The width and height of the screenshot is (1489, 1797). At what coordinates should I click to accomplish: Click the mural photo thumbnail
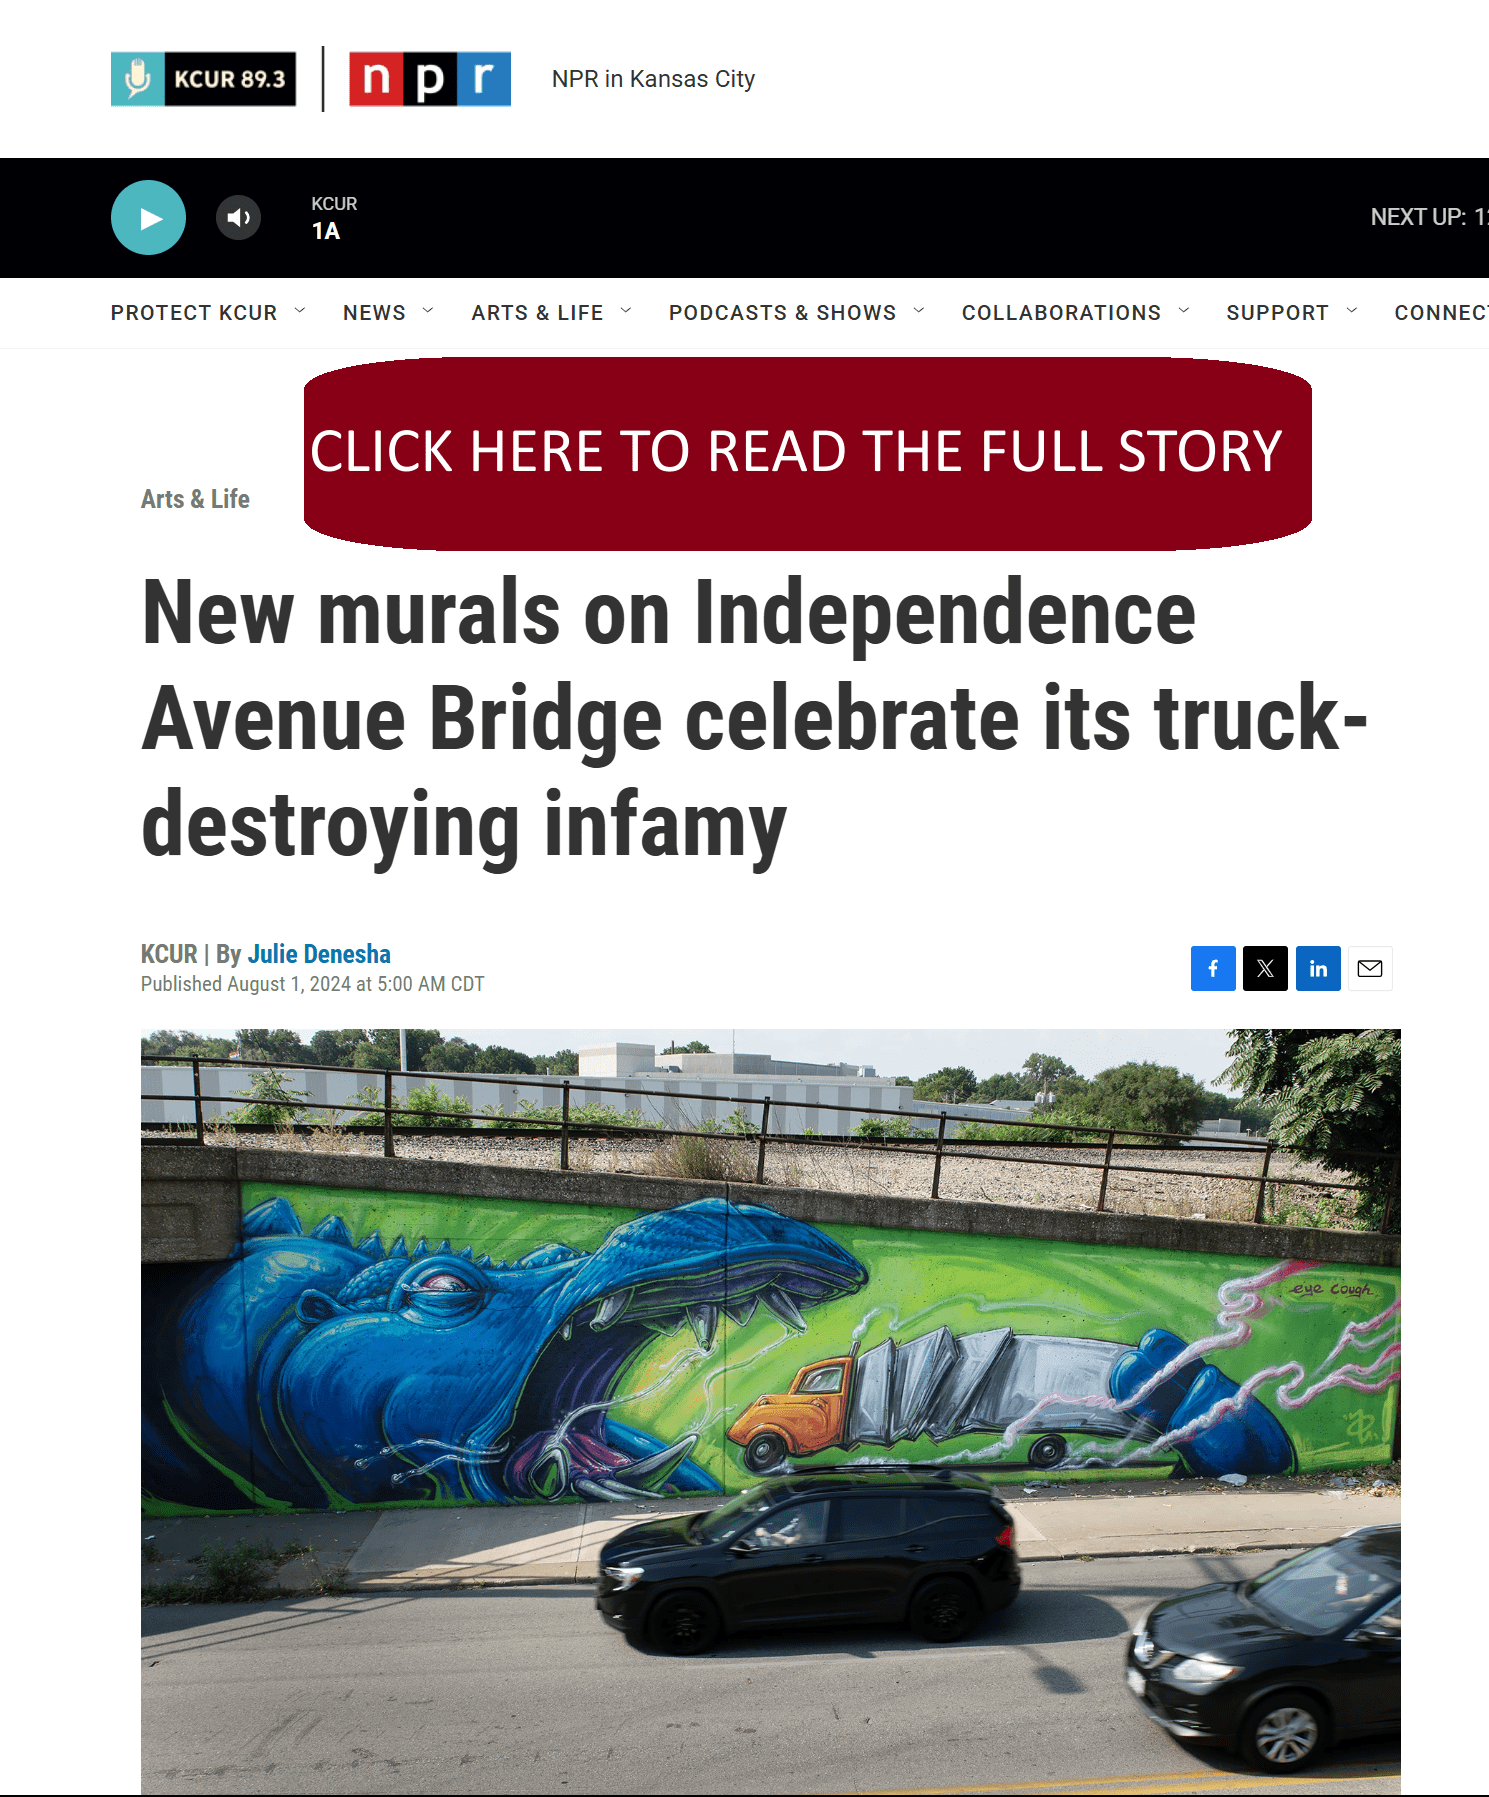(770, 1411)
